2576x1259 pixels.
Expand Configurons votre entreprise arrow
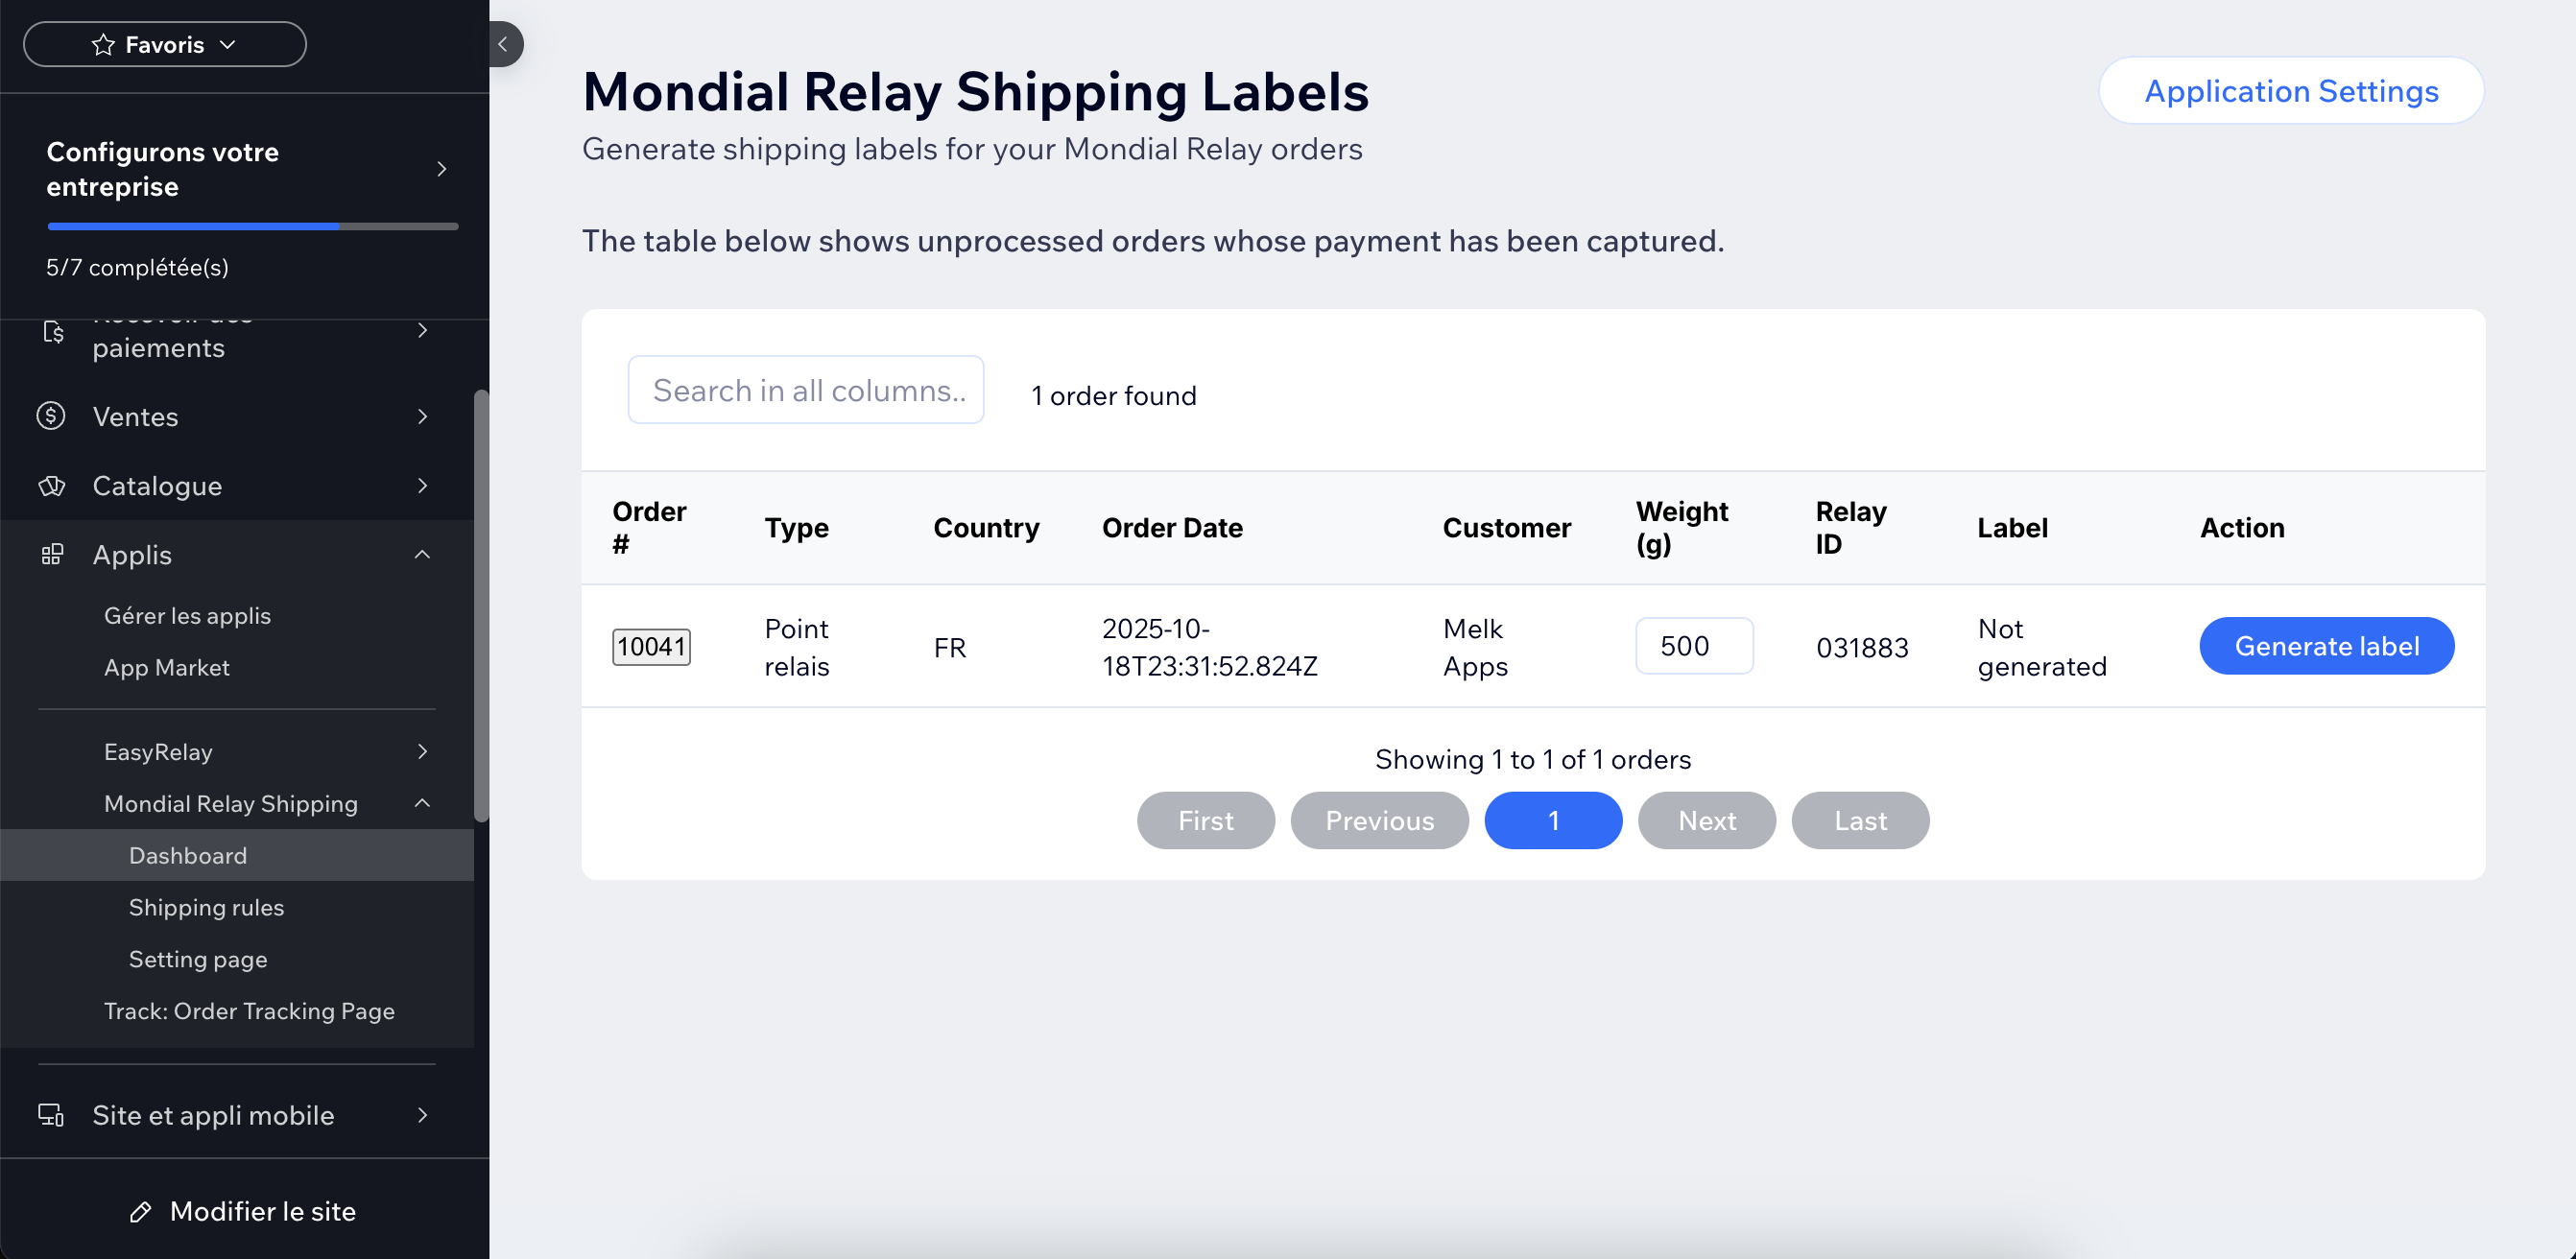(441, 169)
